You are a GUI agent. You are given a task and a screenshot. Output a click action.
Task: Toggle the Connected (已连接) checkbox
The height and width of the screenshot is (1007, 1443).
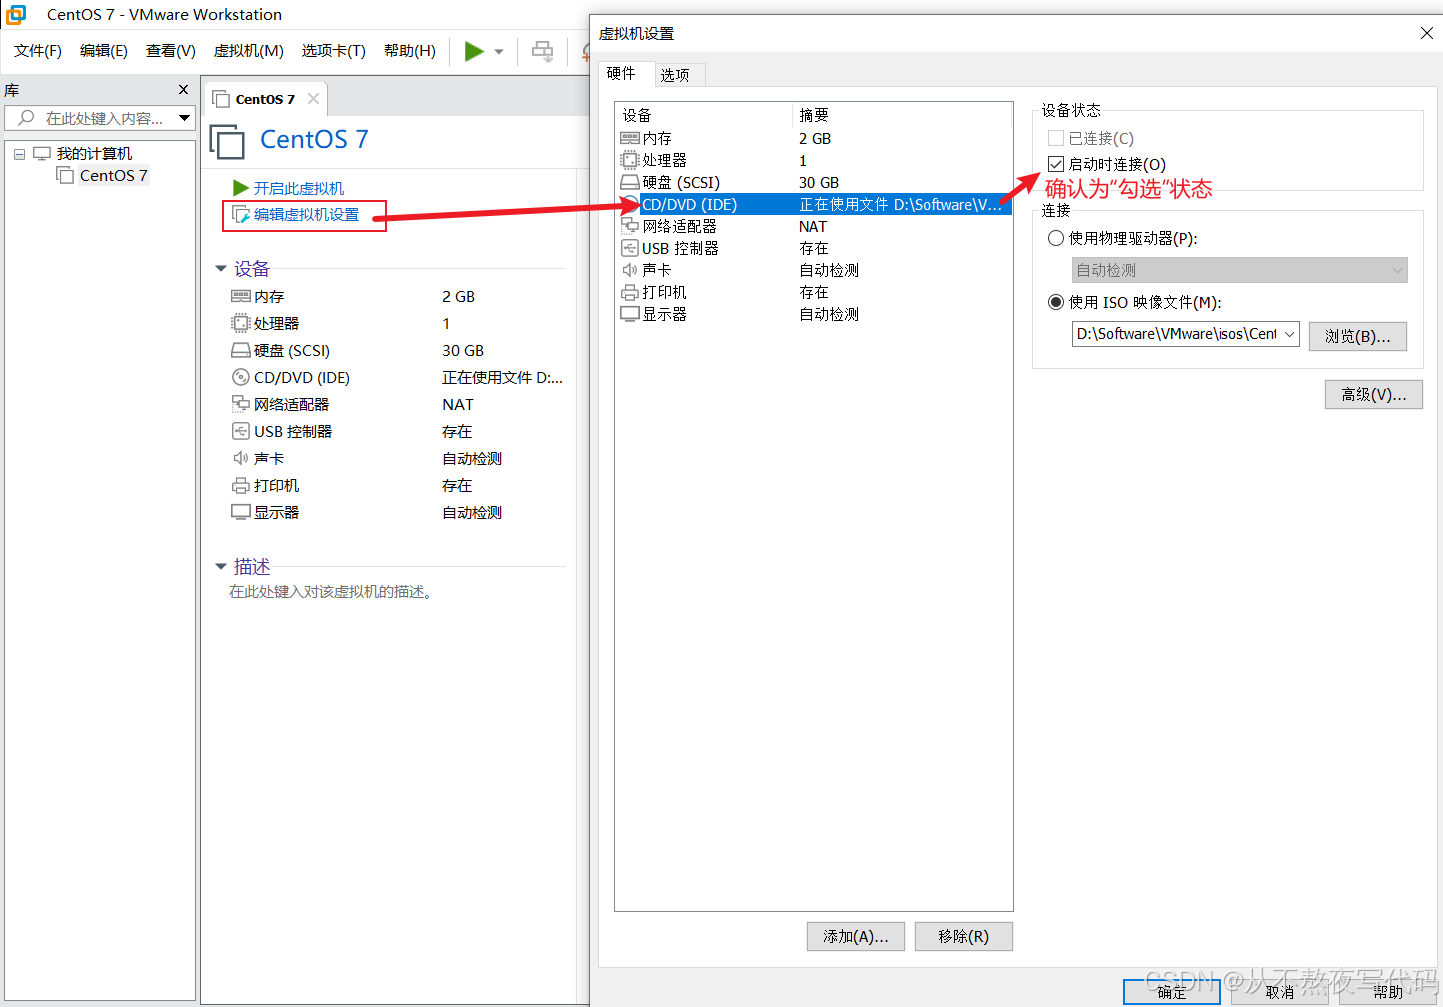(1055, 138)
